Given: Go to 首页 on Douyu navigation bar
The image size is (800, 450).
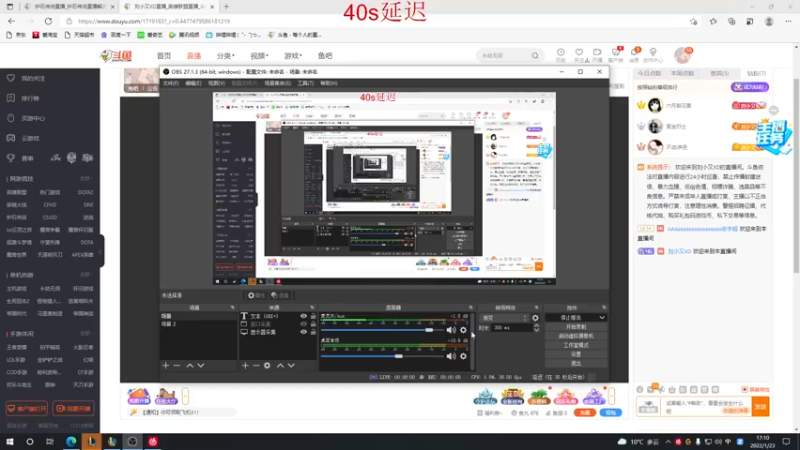Looking at the screenshot, I should coord(164,56).
